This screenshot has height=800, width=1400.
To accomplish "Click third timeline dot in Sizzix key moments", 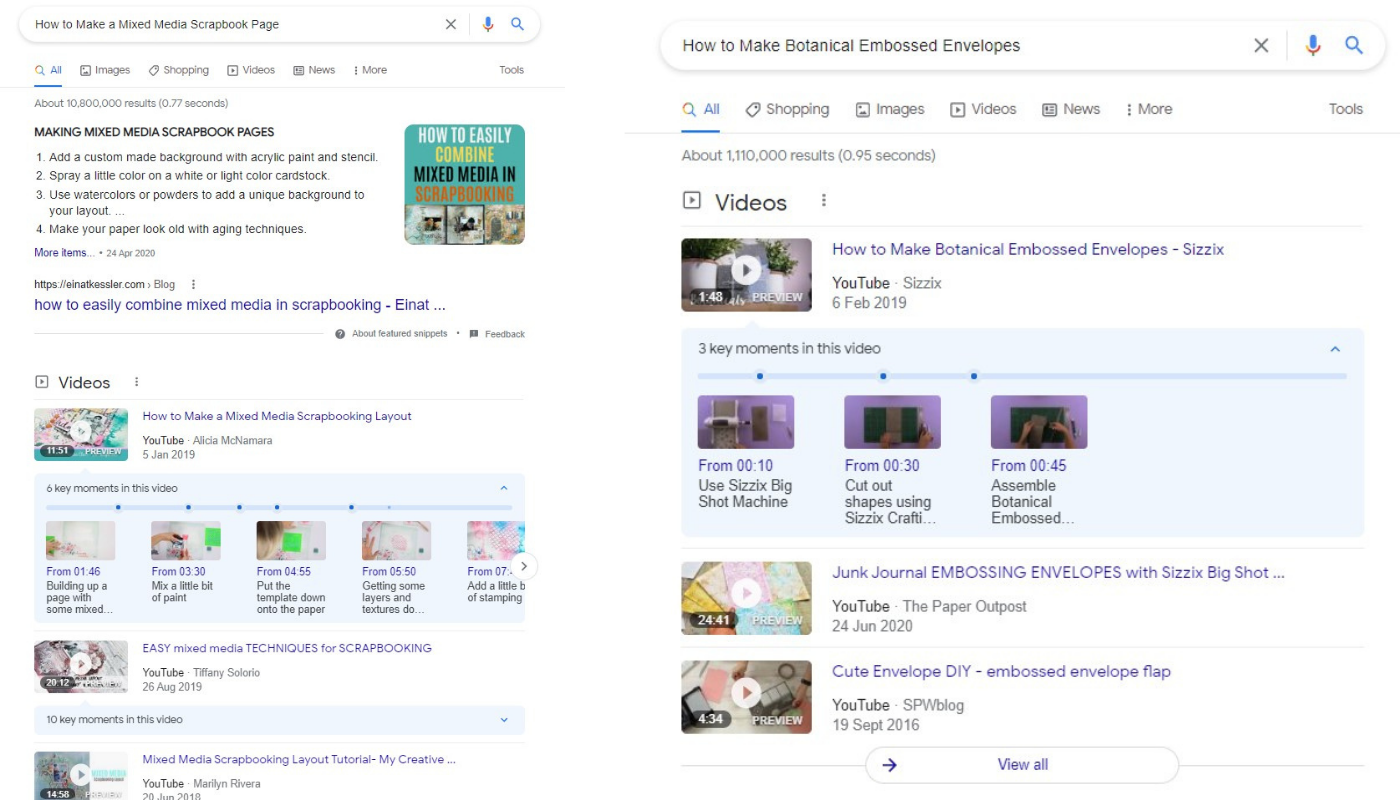I will click(974, 377).
